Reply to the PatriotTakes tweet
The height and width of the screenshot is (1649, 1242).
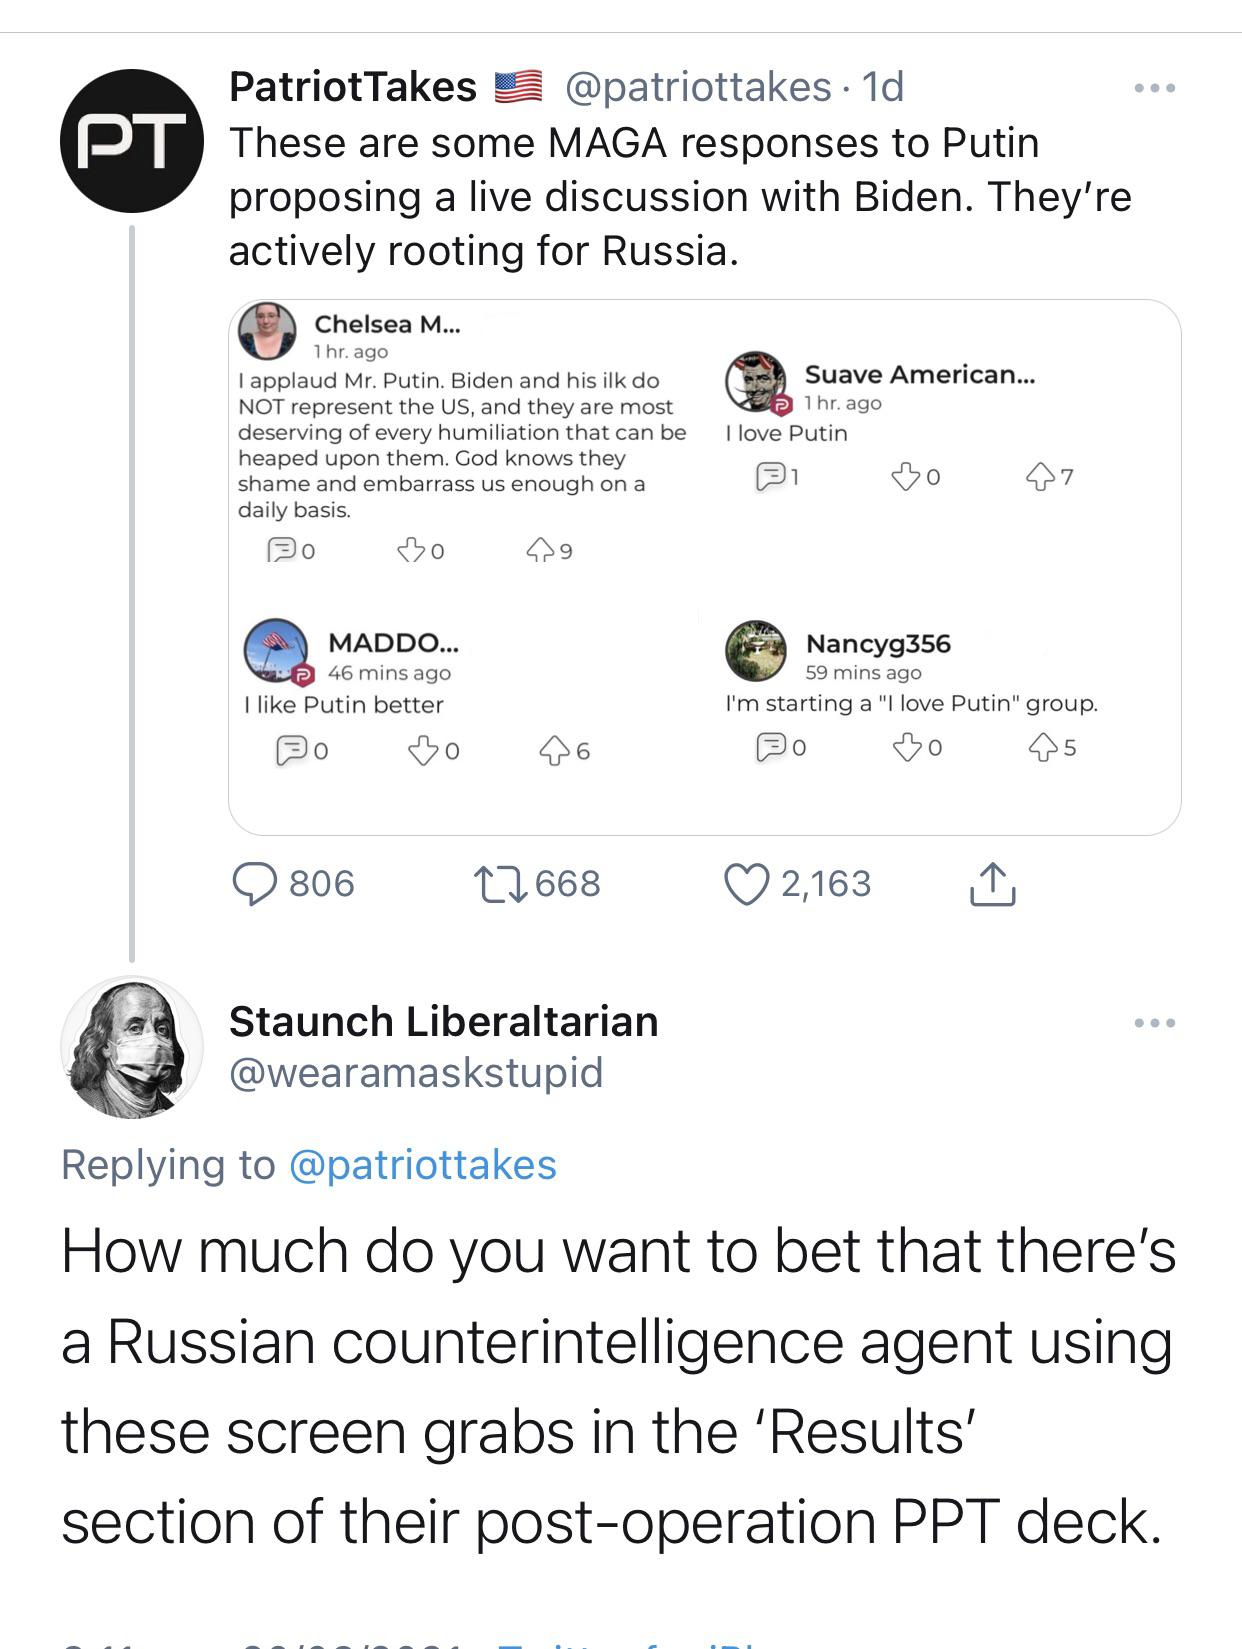pyautogui.click(x=255, y=884)
